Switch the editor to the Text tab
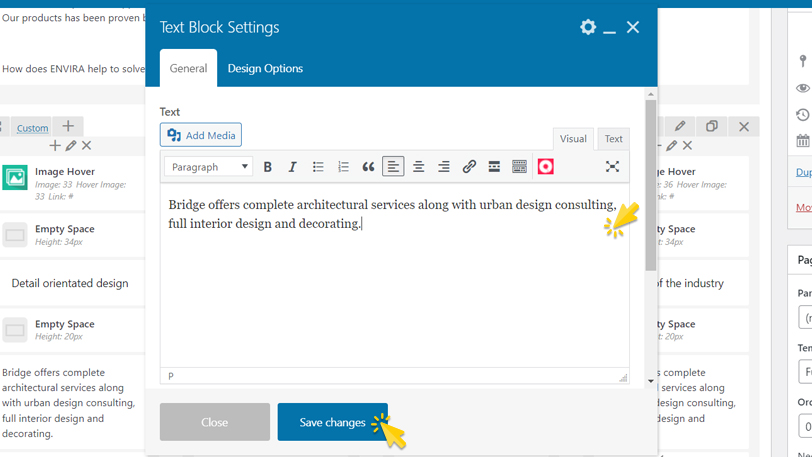Image resolution: width=812 pixels, height=457 pixels. [x=613, y=139]
